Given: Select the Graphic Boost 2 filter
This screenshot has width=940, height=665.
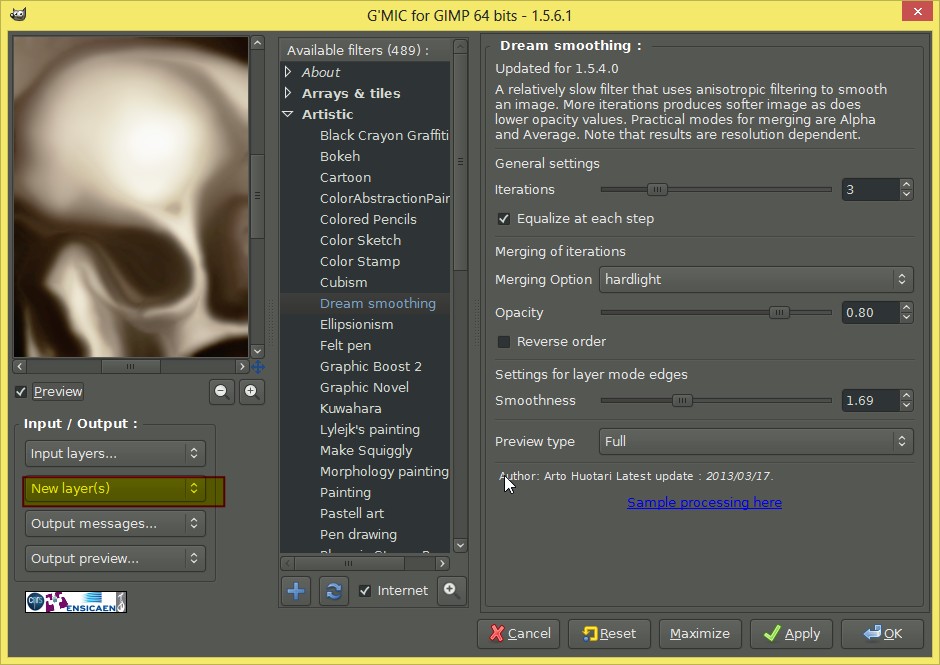Looking at the screenshot, I should tap(370, 366).
